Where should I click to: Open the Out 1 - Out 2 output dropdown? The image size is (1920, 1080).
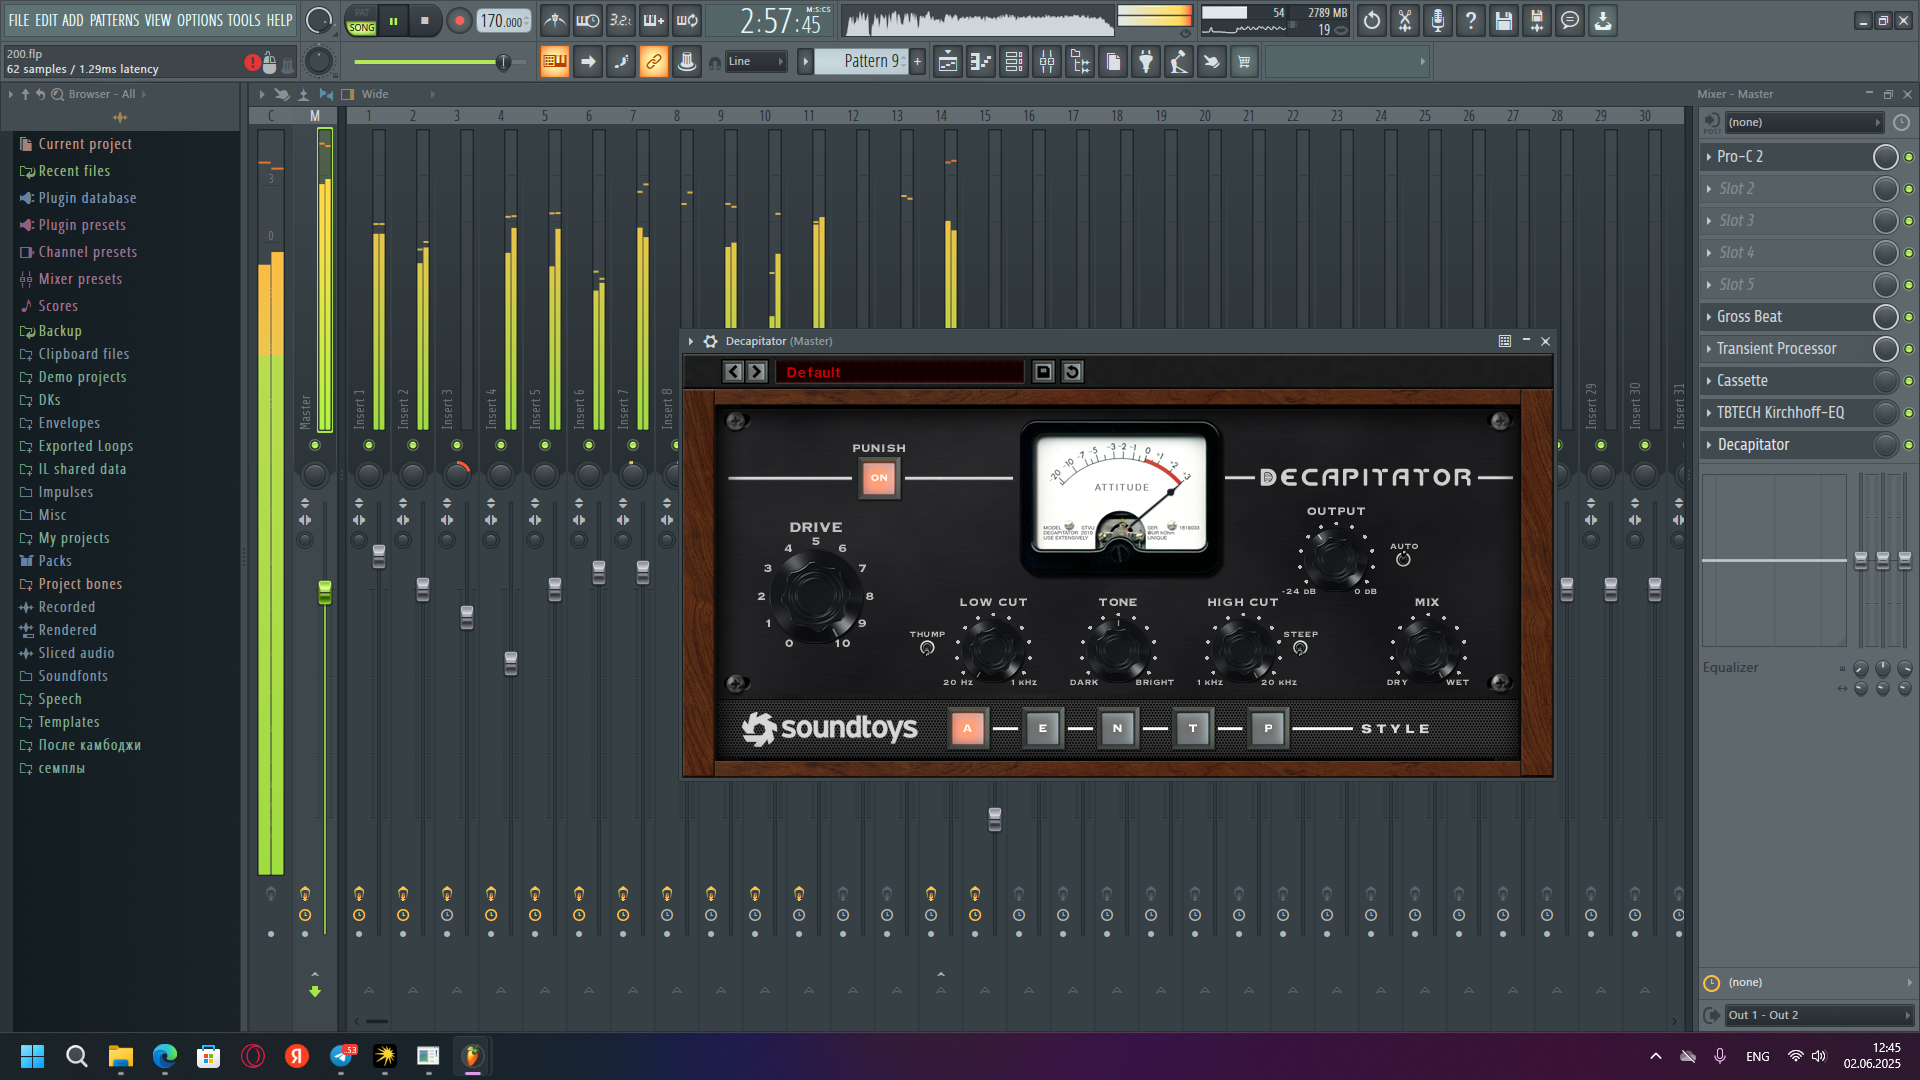point(1819,1015)
